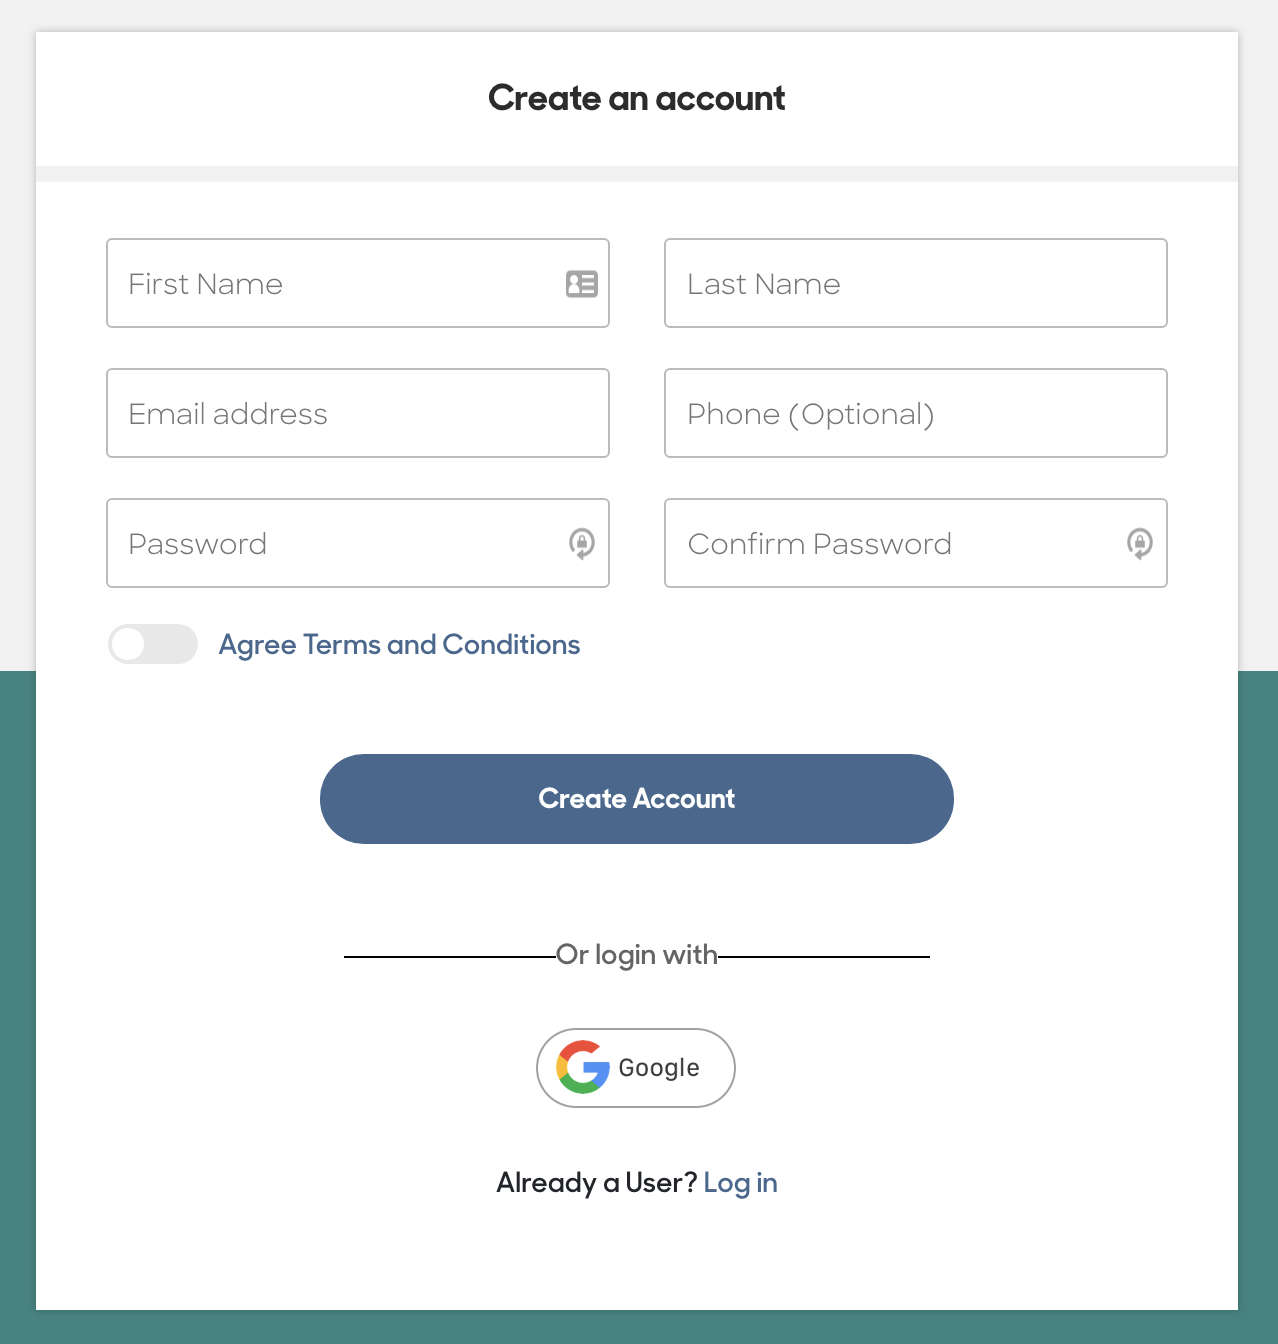Click the lock icon in Confirm Password field

[1140, 545]
